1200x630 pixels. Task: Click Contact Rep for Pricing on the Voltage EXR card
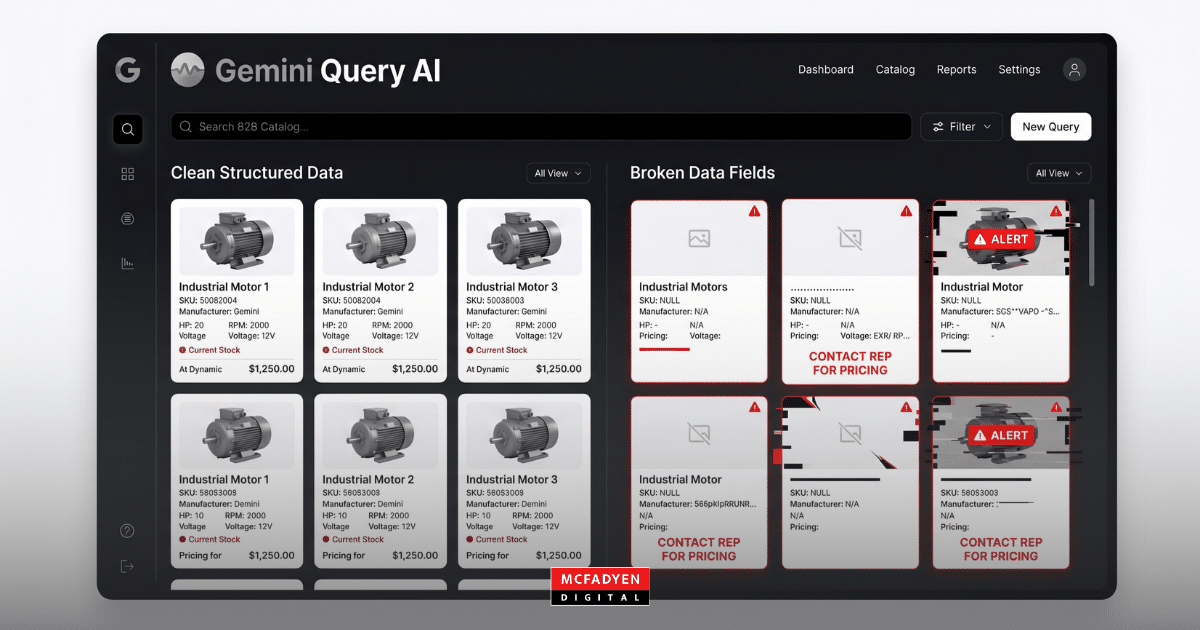(850, 363)
